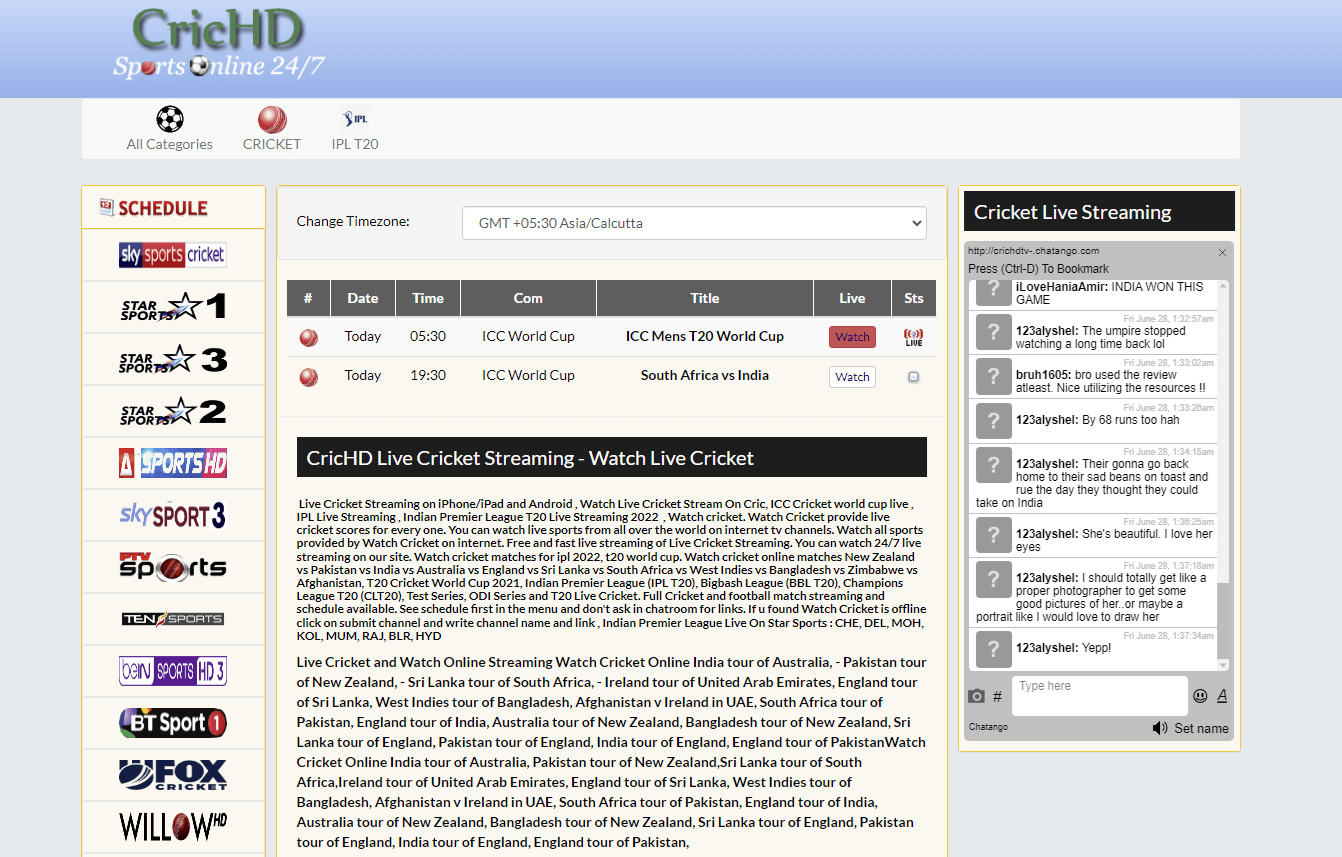Screen dimensions: 1342x857
Task: Click iLoveHaniaAmir username in chat
Action: (x=1062, y=287)
